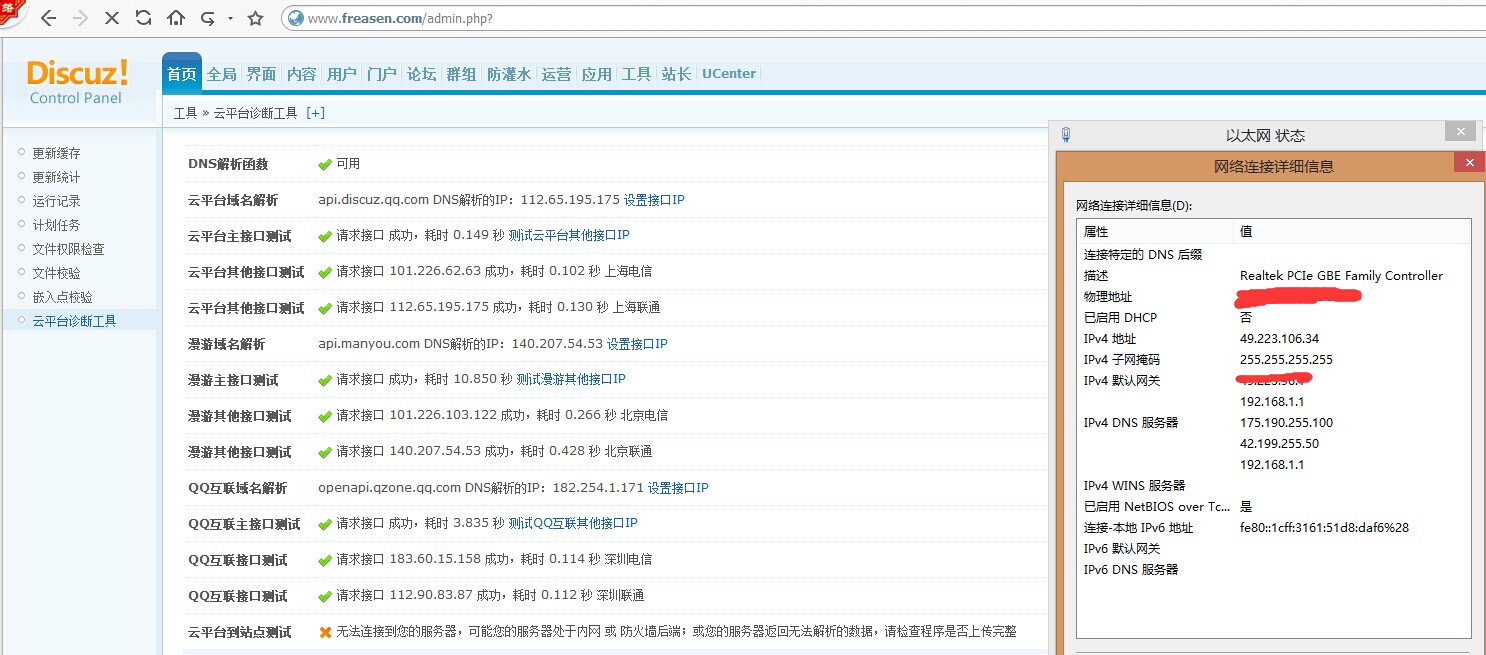Click the network icon in 以太网 状态 title bar
Screen dimensions: 1486x655
(x=1066, y=135)
